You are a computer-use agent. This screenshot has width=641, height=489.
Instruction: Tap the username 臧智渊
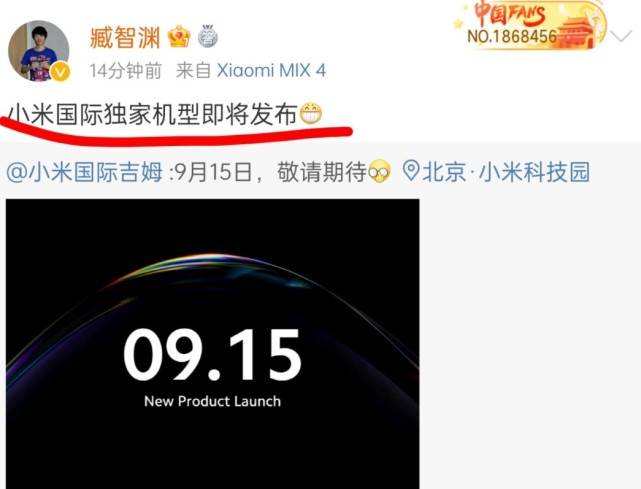125,38
